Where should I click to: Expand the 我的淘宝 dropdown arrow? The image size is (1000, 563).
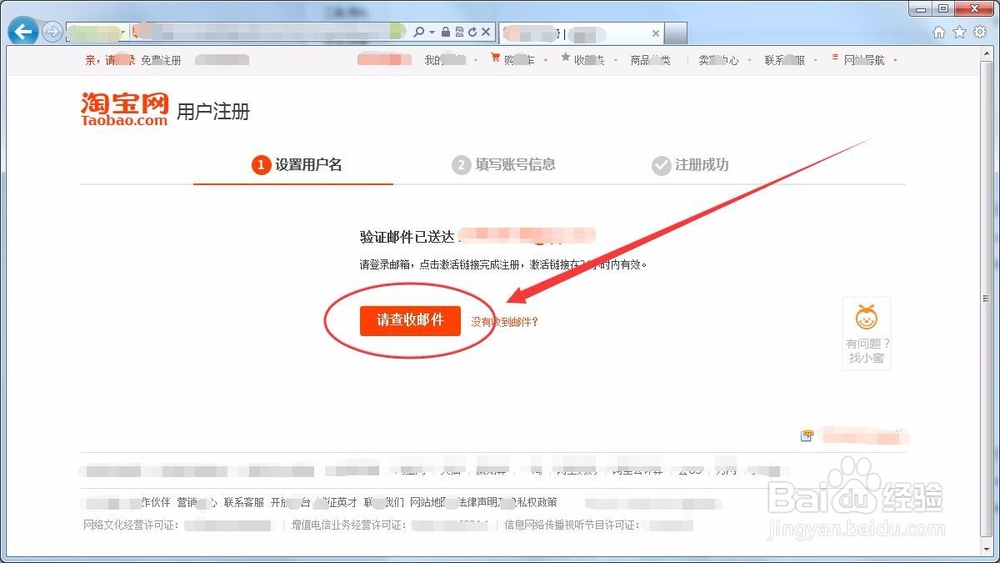coord(476,60)
